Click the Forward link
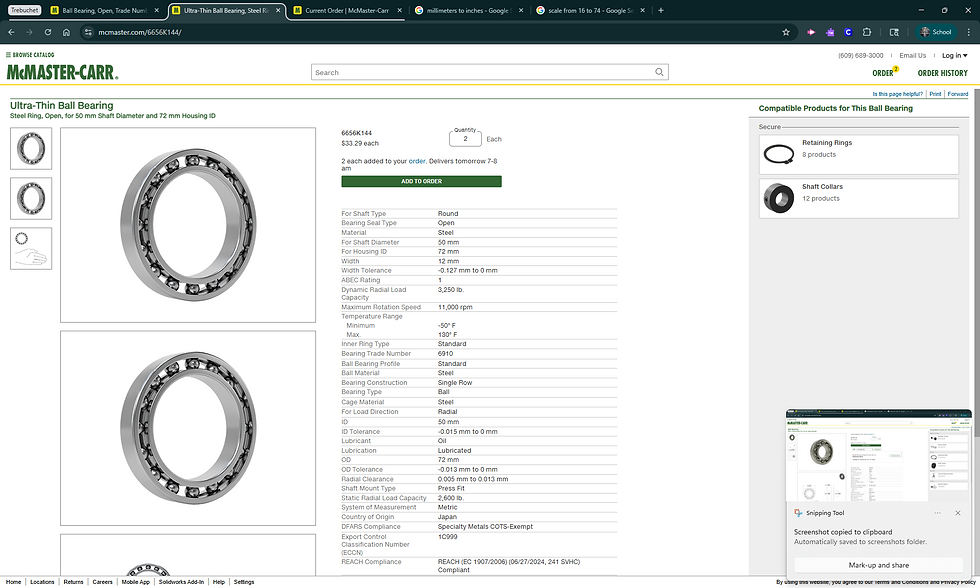 (958, 94)
